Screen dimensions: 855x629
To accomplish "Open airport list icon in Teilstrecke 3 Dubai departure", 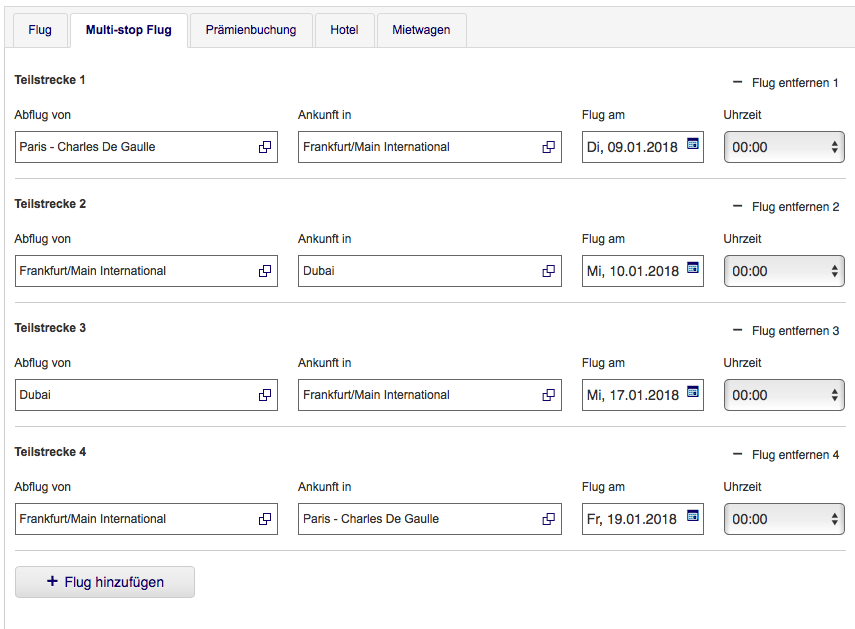I will pos(265,395).
